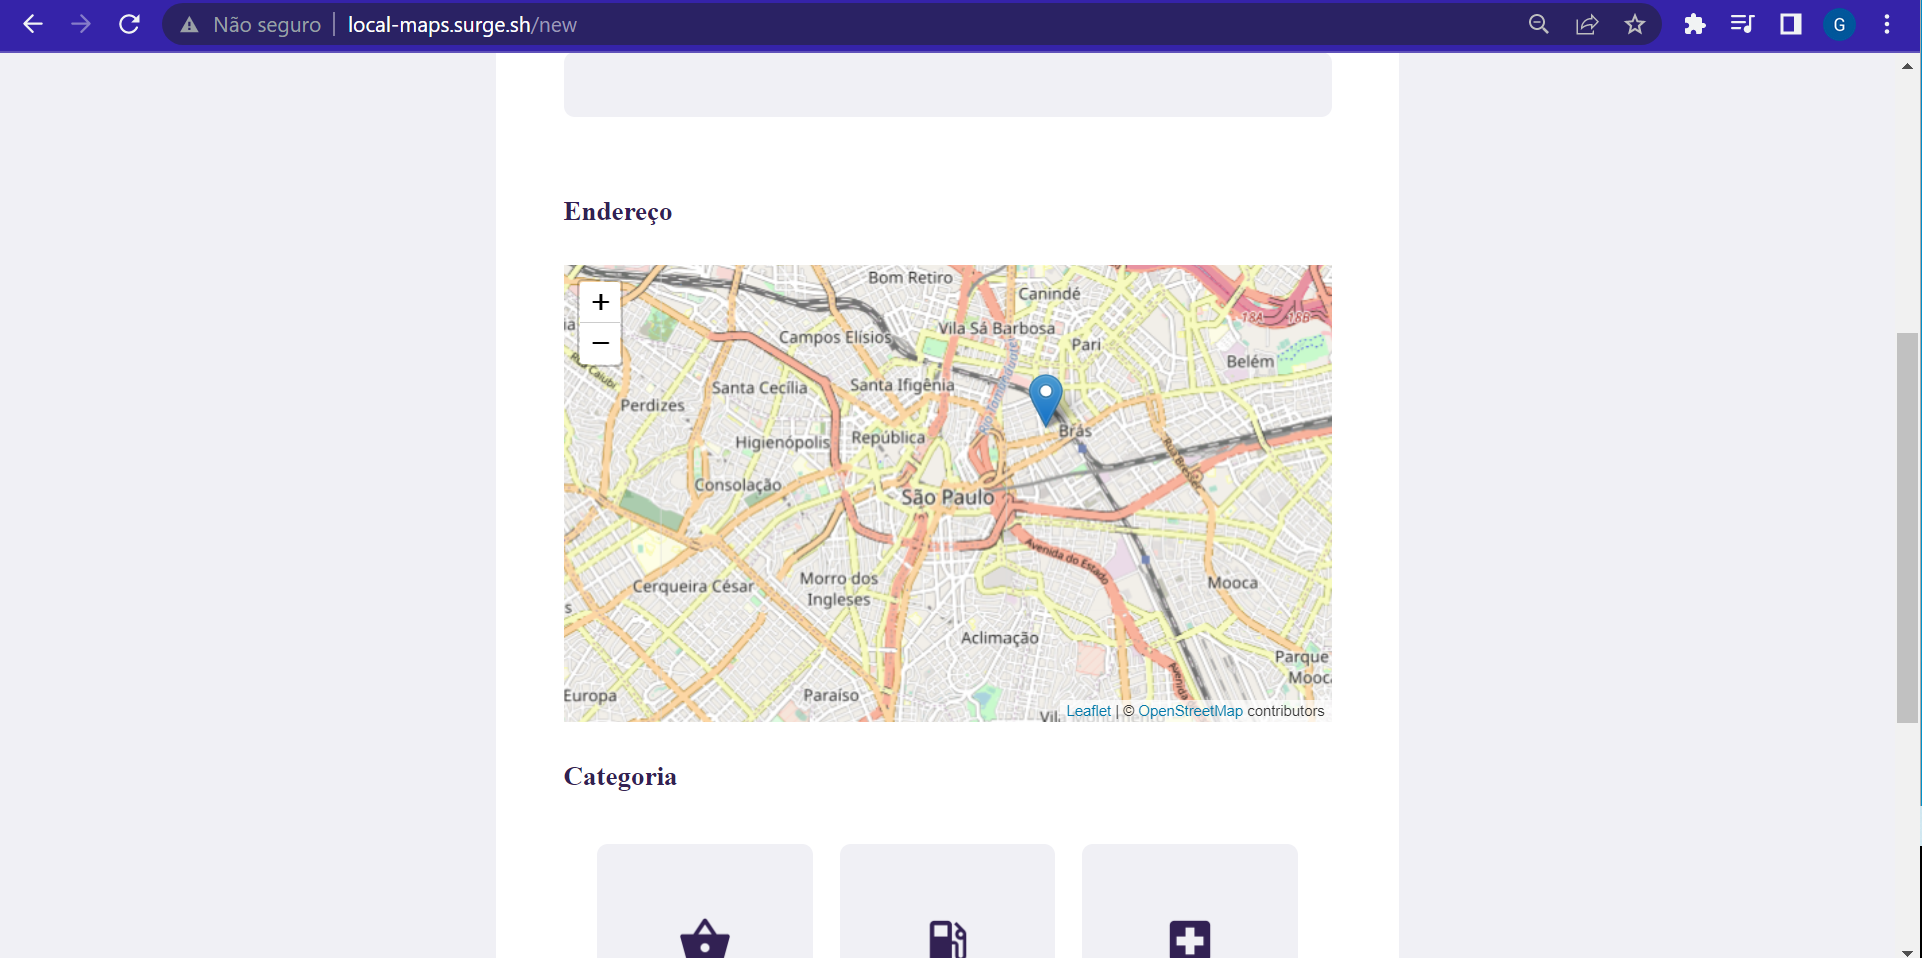Viewport: 1922px width, 958px height.
Task: Click the 'Bom Retiro' map label
Action: (x=910, y=277)
